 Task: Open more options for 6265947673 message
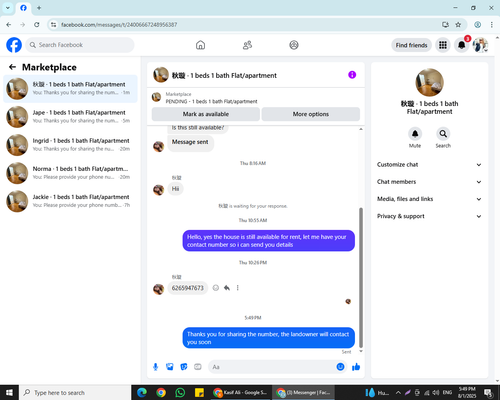[237, 288]
